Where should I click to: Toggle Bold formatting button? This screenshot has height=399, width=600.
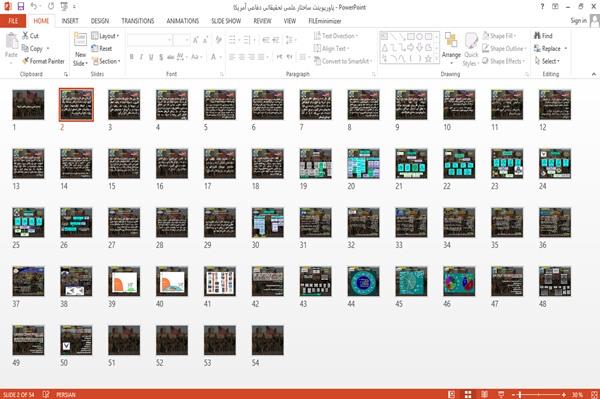click(132, 57)
